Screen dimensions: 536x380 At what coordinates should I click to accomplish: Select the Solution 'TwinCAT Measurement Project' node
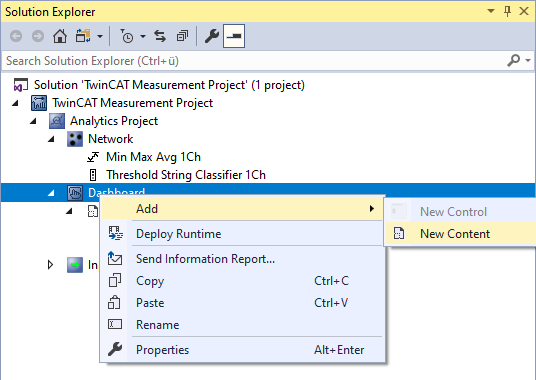169,85
